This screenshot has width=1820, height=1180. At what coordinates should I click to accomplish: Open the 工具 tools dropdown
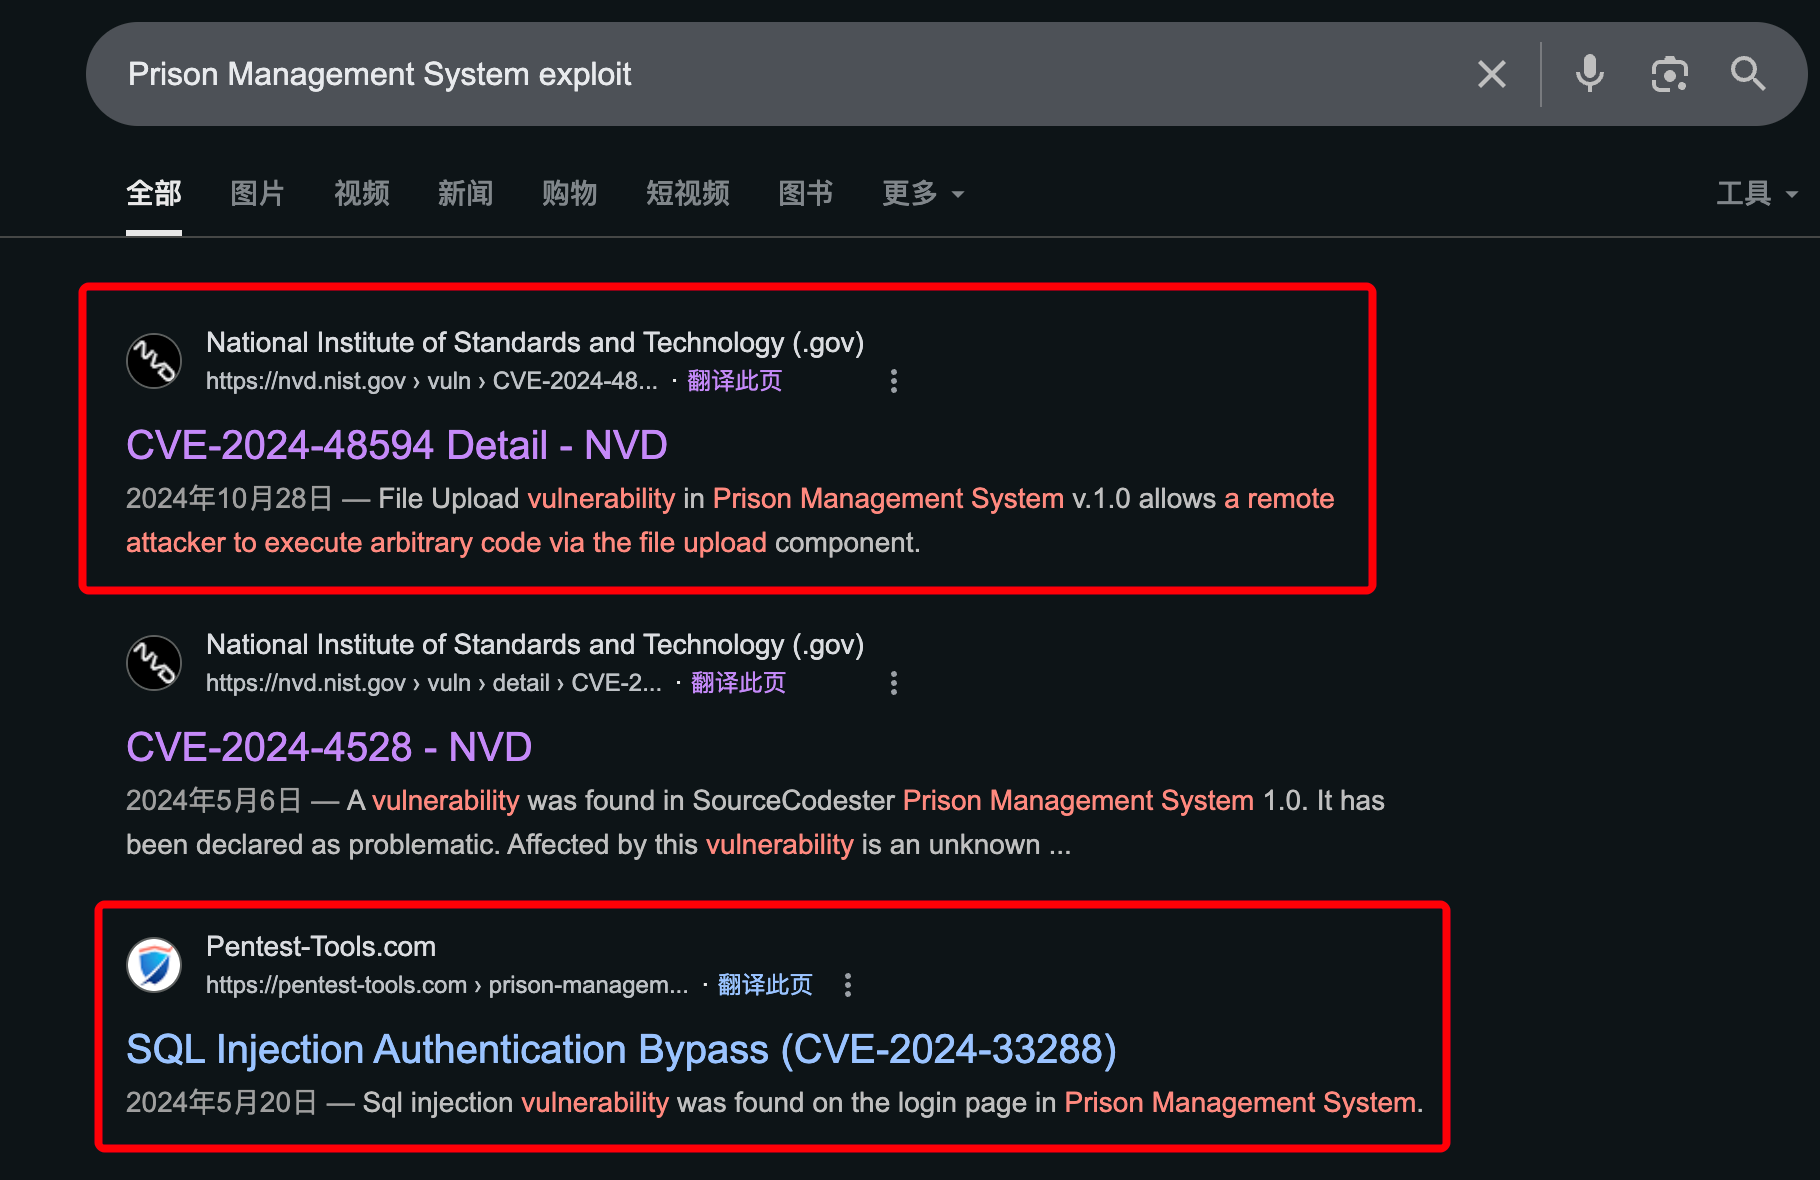tap(1756, 193)
